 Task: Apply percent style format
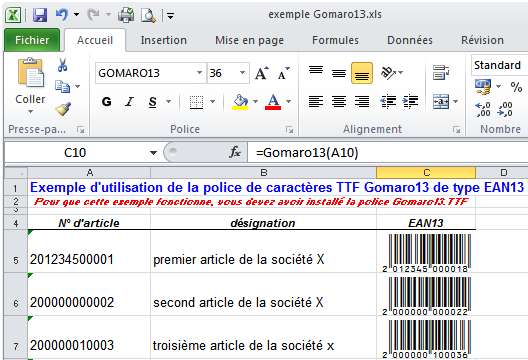click(516, 87)
